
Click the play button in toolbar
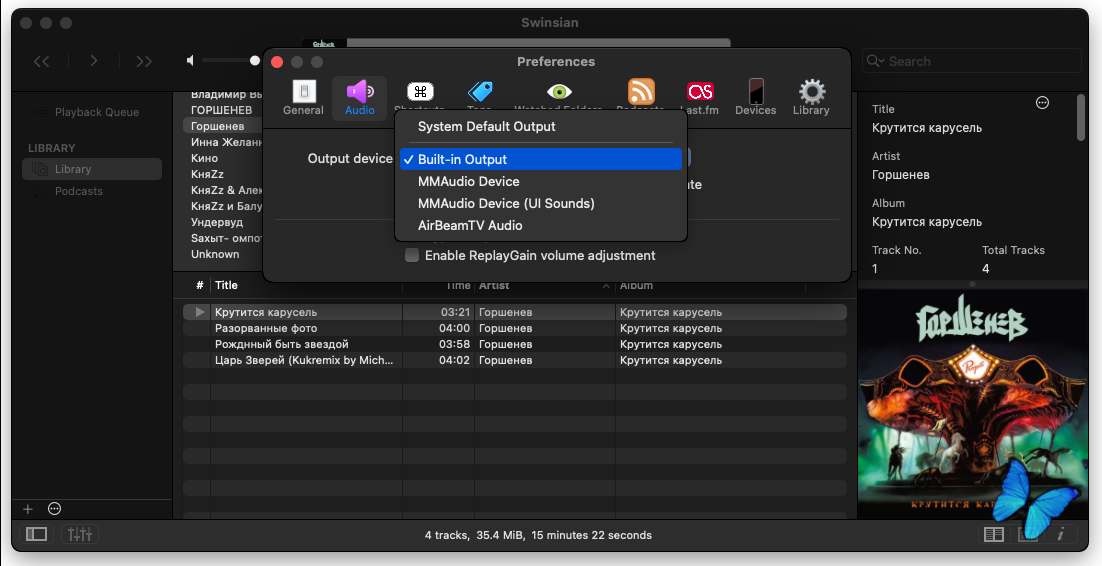click(x=93, y=61)
